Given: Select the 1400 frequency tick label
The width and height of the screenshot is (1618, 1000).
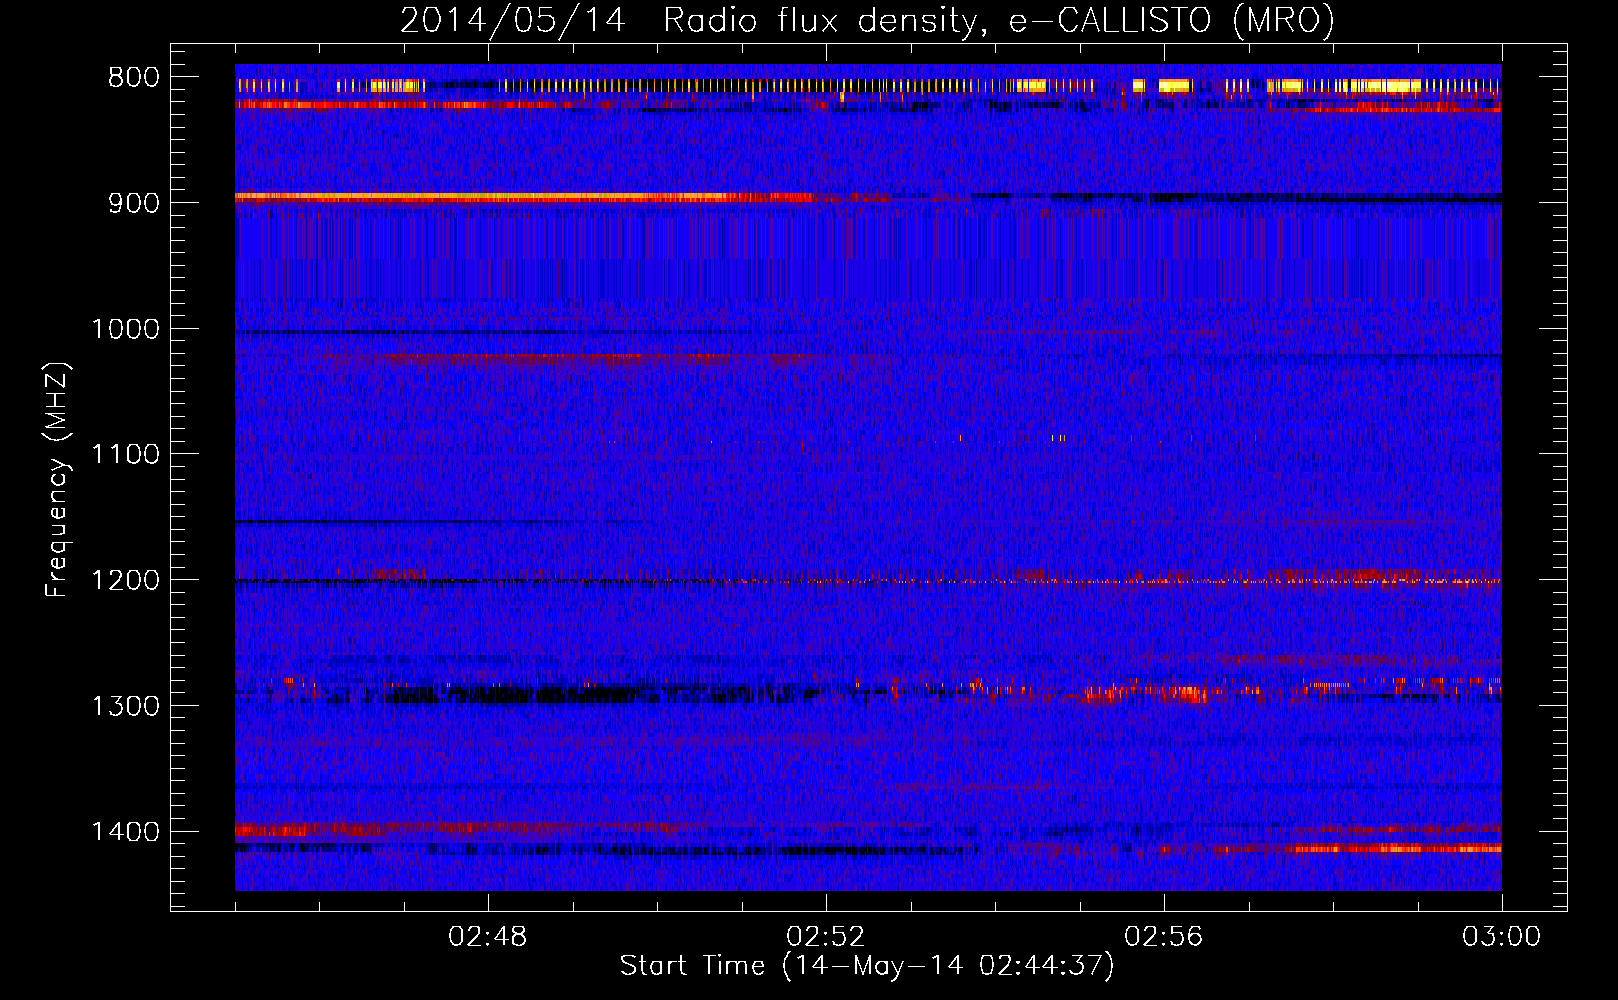Looking at the screenshot, I should pyautogui.click(x=125, y=832).
